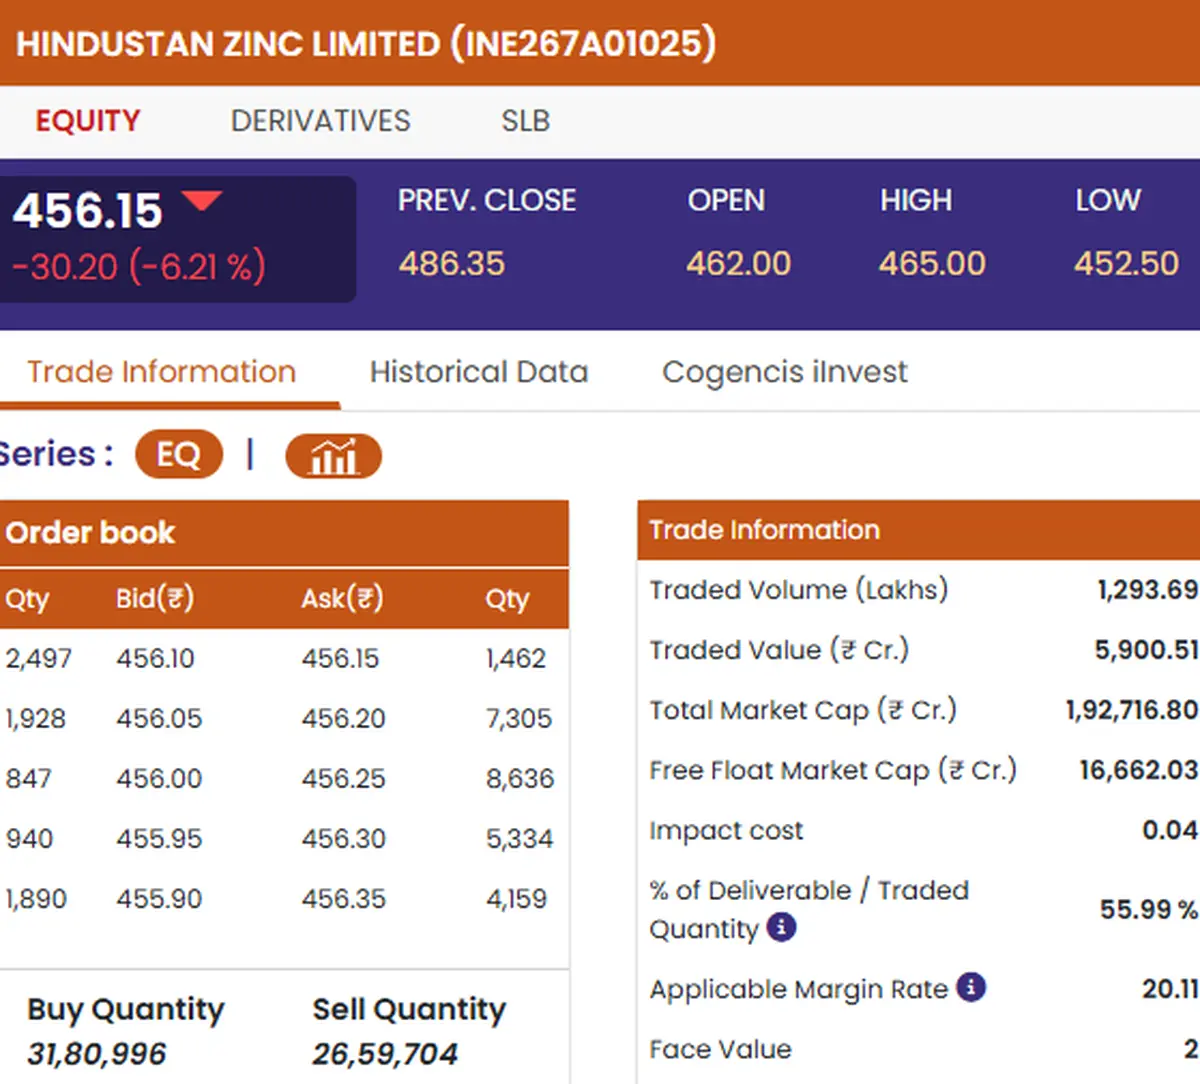Click the Applicable Margin Rate value 20.11
The image size is (1200, 1084).
(1171, 989)
